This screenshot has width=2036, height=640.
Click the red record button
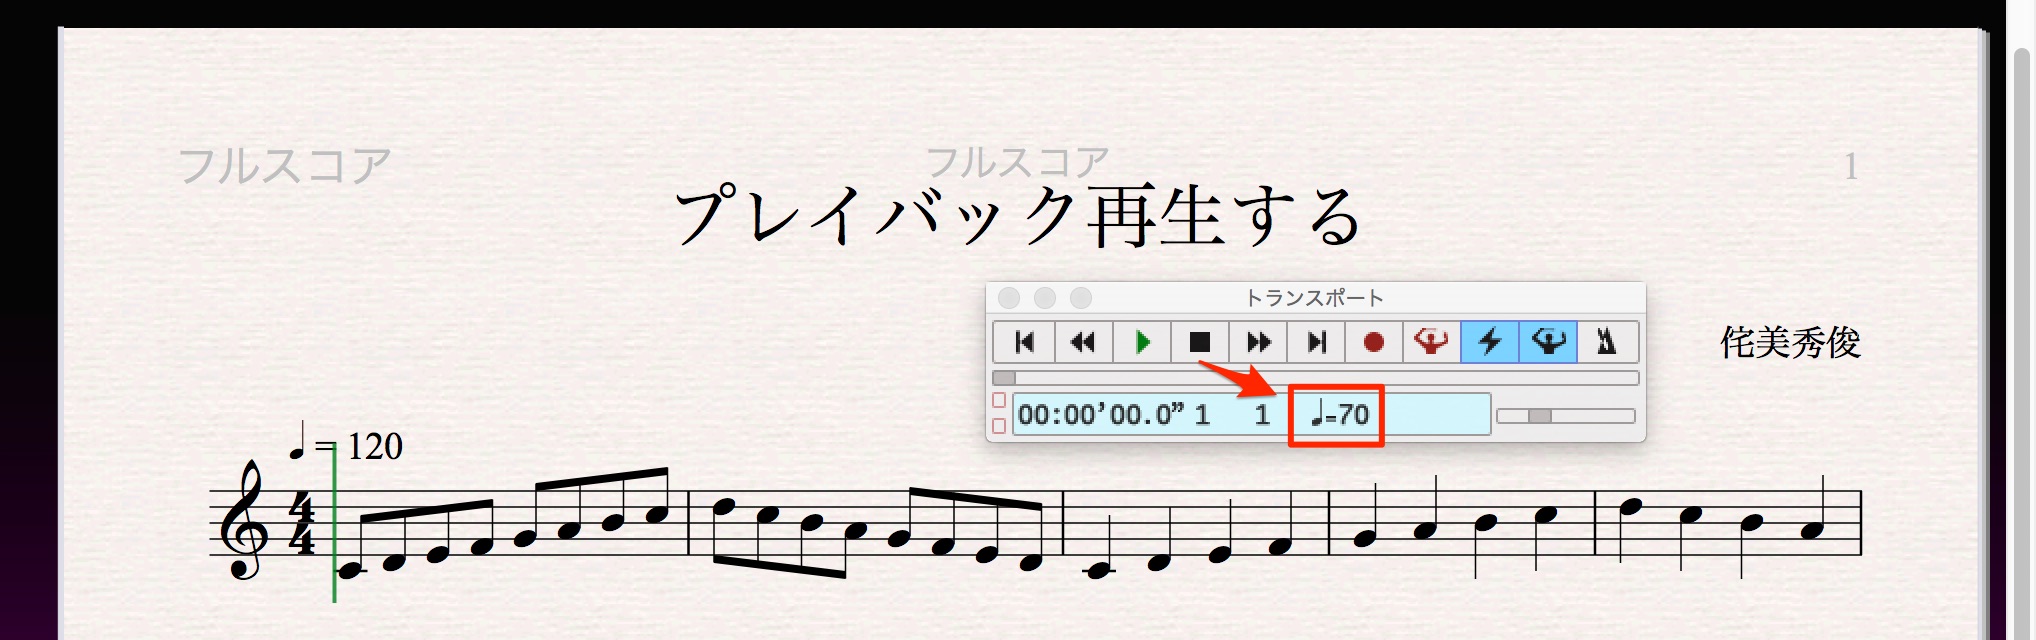(x=1374, y=342)
